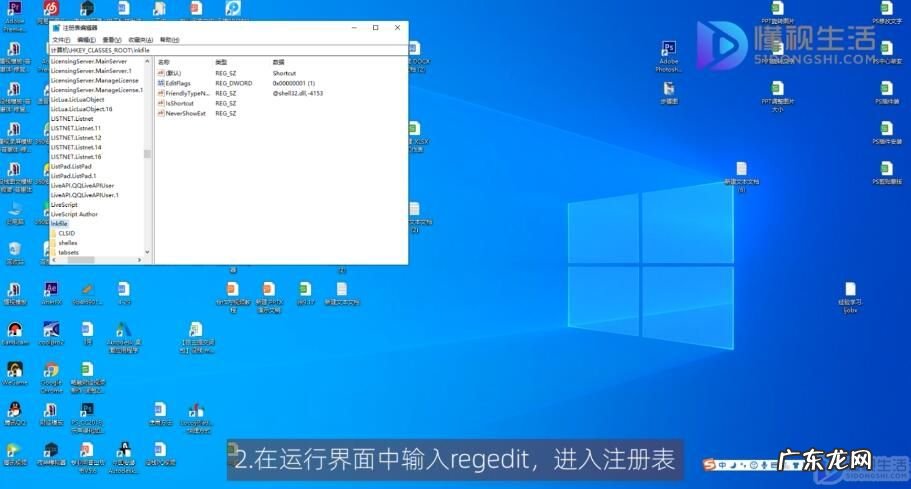Viewport: 911px width, 489px height.
Task: Open the PS_CC2018 Photoshop shortcut icon
Action: coord(87,418)
